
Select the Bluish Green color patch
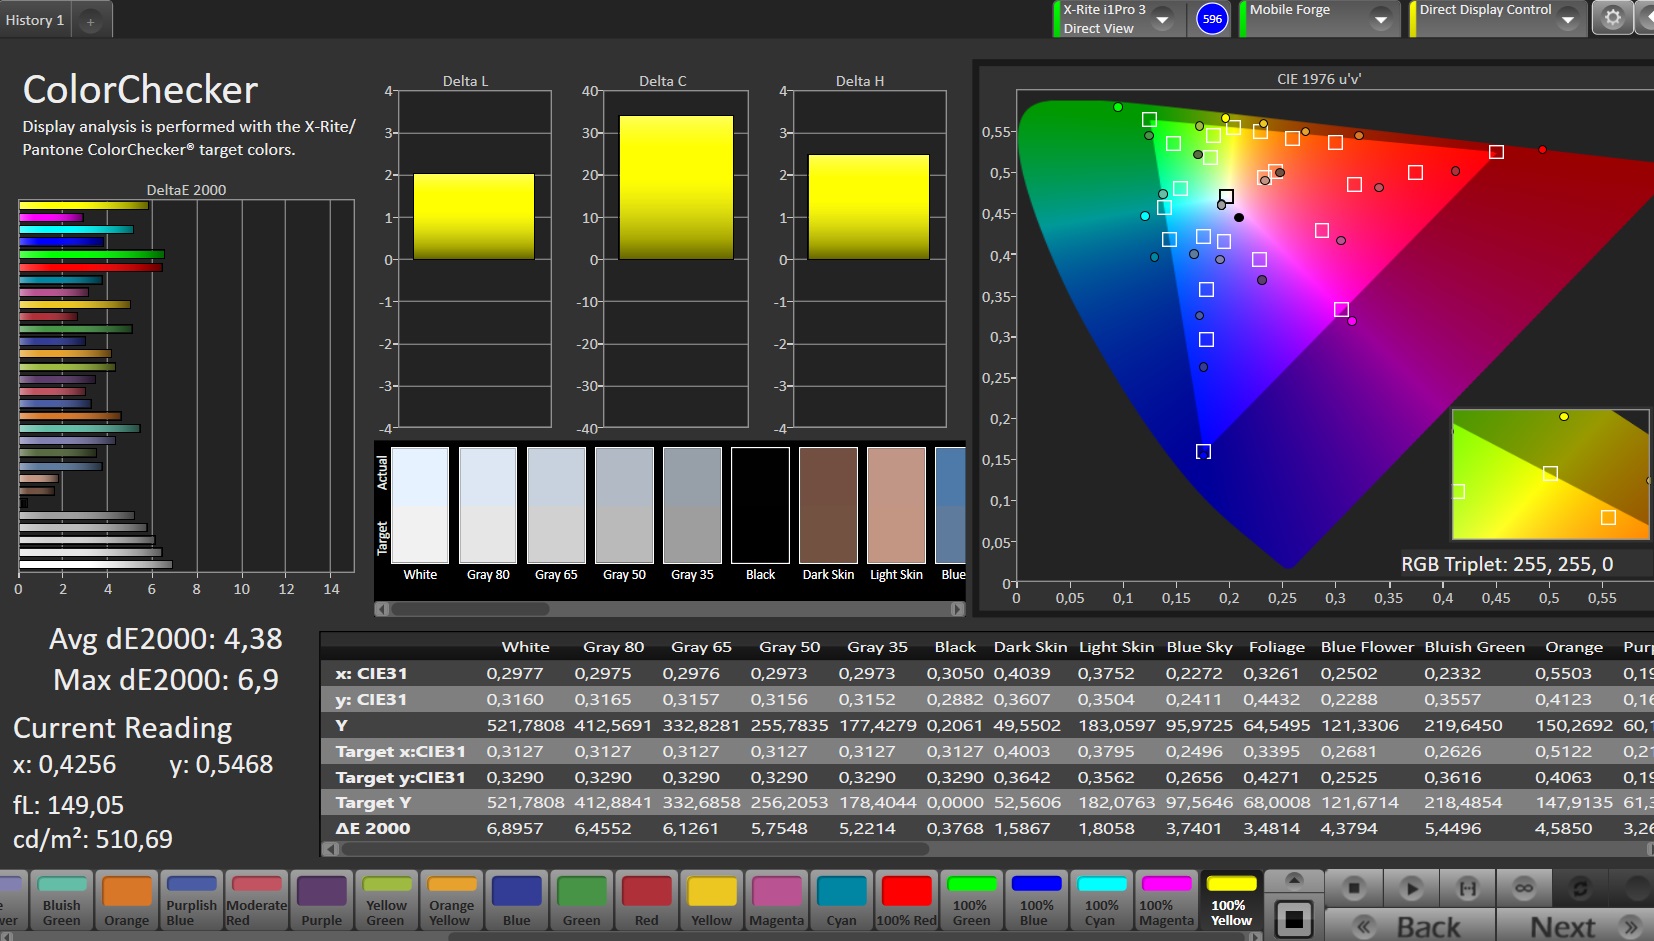click(62, 900)
